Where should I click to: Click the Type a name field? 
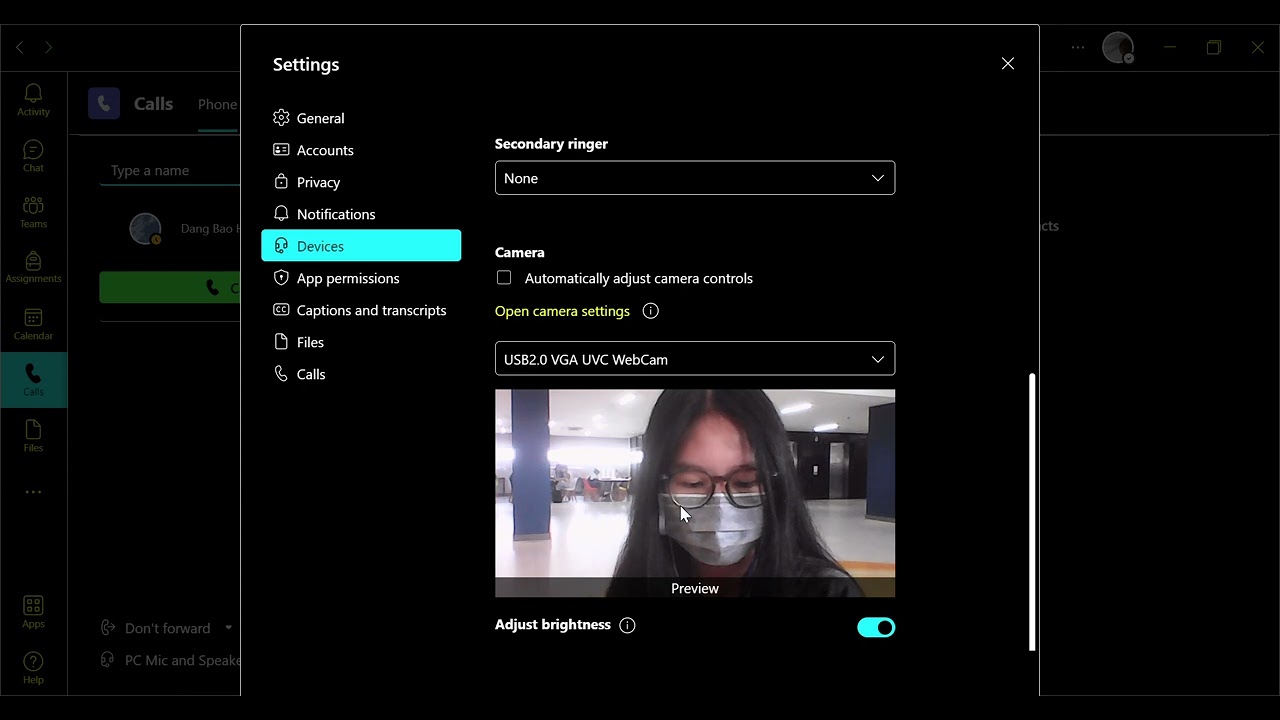pyautogui.click(x=170, y=171)
